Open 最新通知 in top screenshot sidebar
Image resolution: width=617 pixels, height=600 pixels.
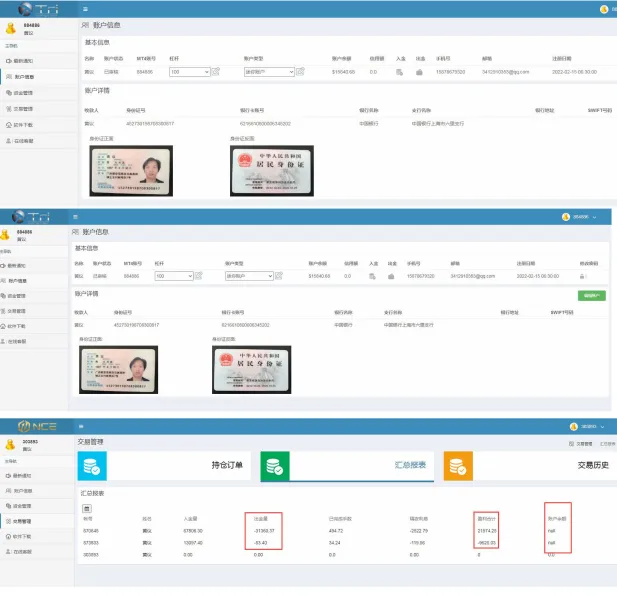point(39,61)
